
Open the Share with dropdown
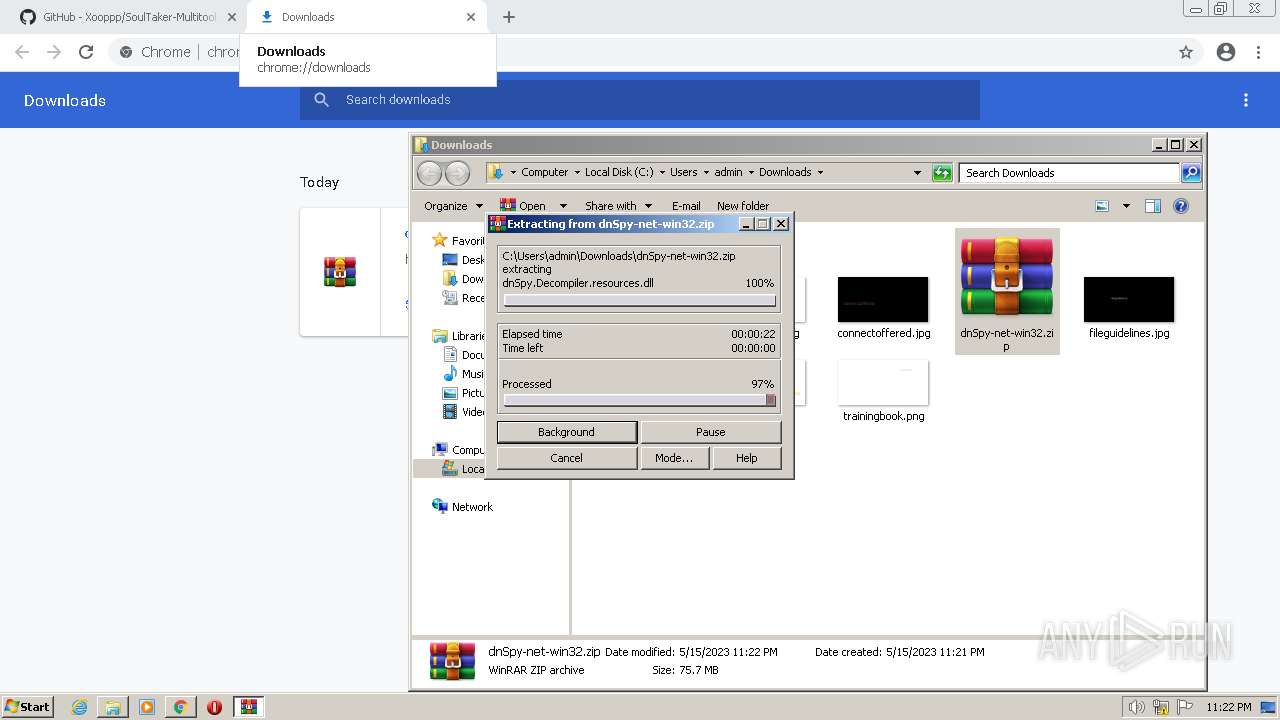coord(618,206)
